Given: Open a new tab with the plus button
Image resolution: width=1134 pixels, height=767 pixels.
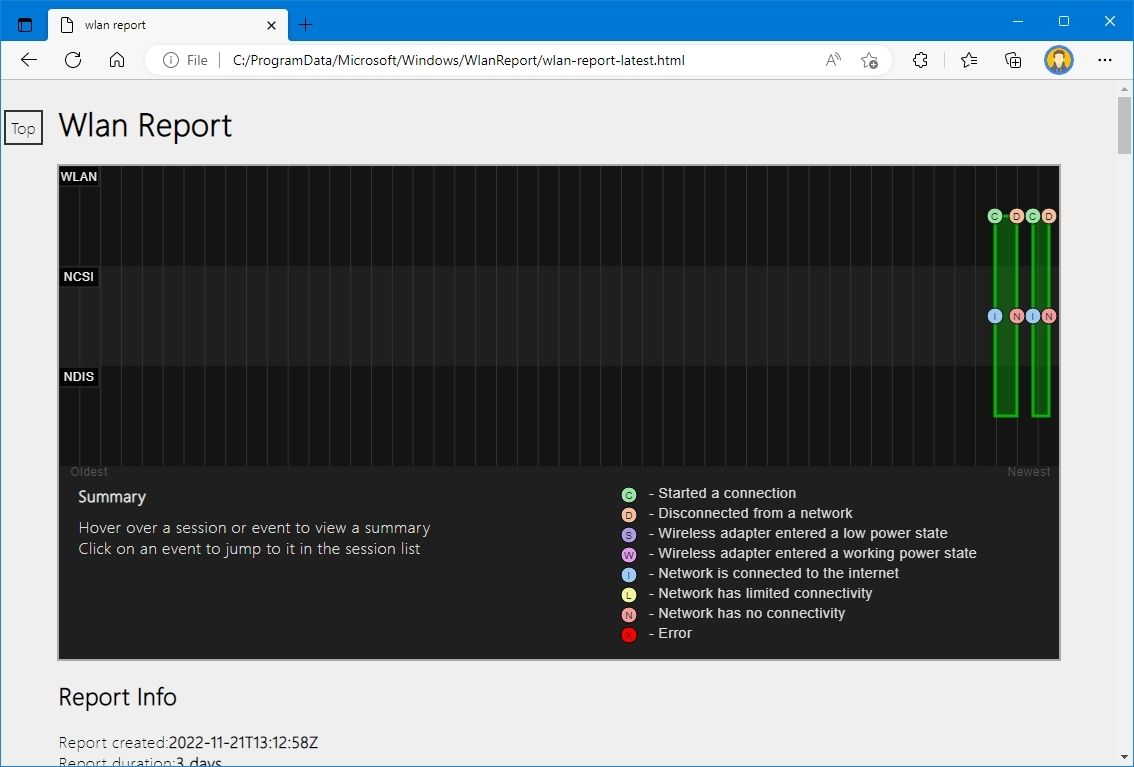Looking at the screenshot, I should pos(304,25).
